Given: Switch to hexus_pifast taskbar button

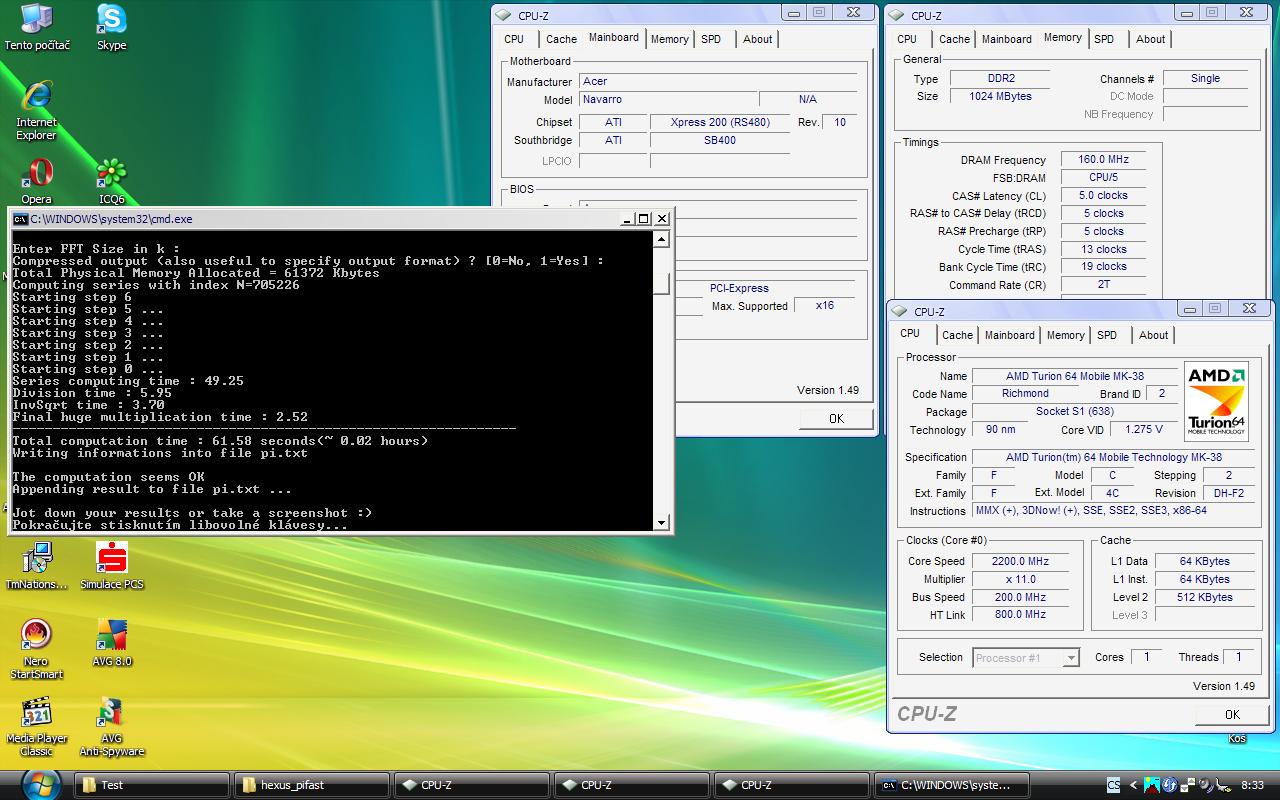Looking at the screenshot, I should [x=313, y=785].
